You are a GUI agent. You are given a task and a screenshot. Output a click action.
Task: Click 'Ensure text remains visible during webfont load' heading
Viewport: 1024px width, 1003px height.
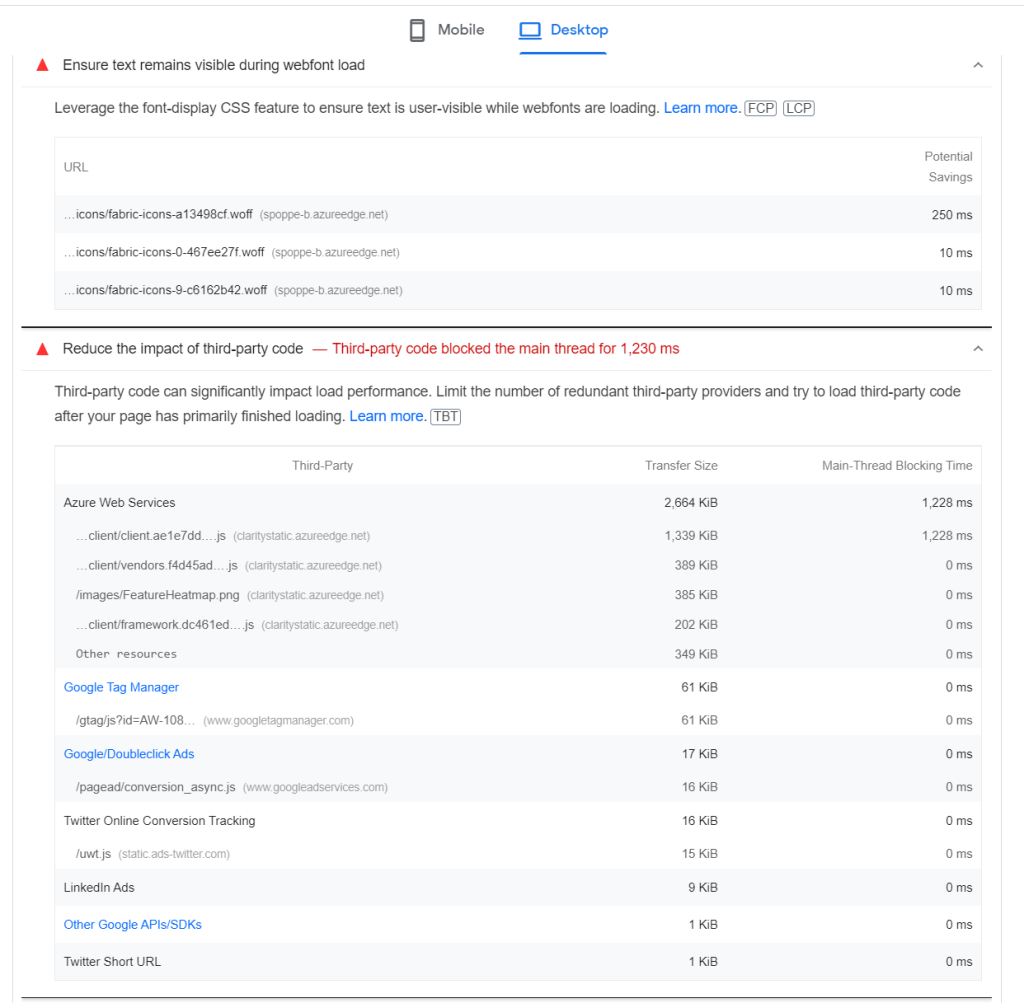[214, 65]
